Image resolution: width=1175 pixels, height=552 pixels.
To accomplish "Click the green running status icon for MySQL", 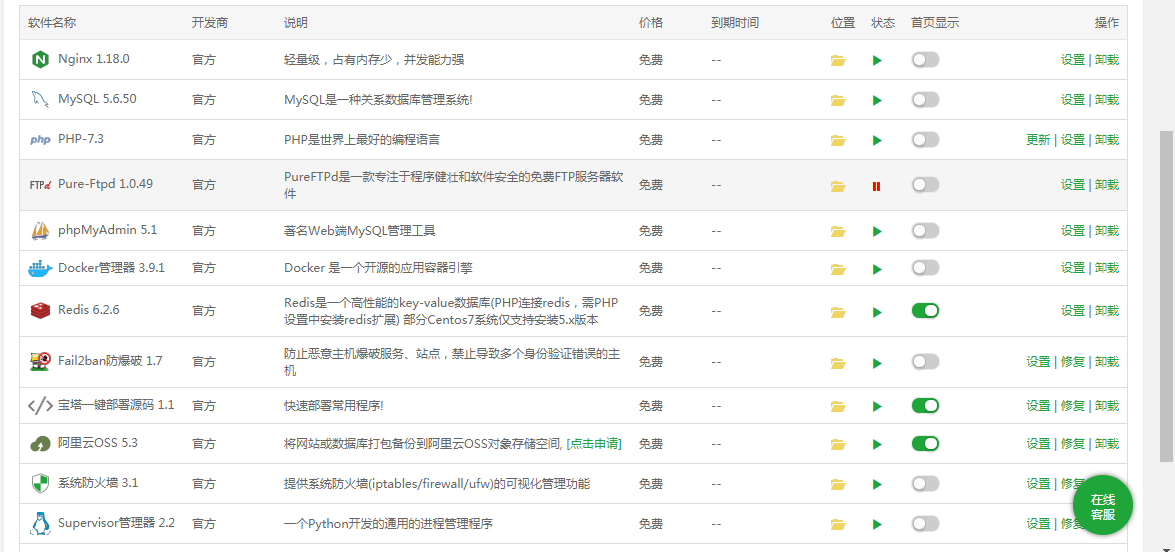I will pyautogui.click(x=877, y=100).
